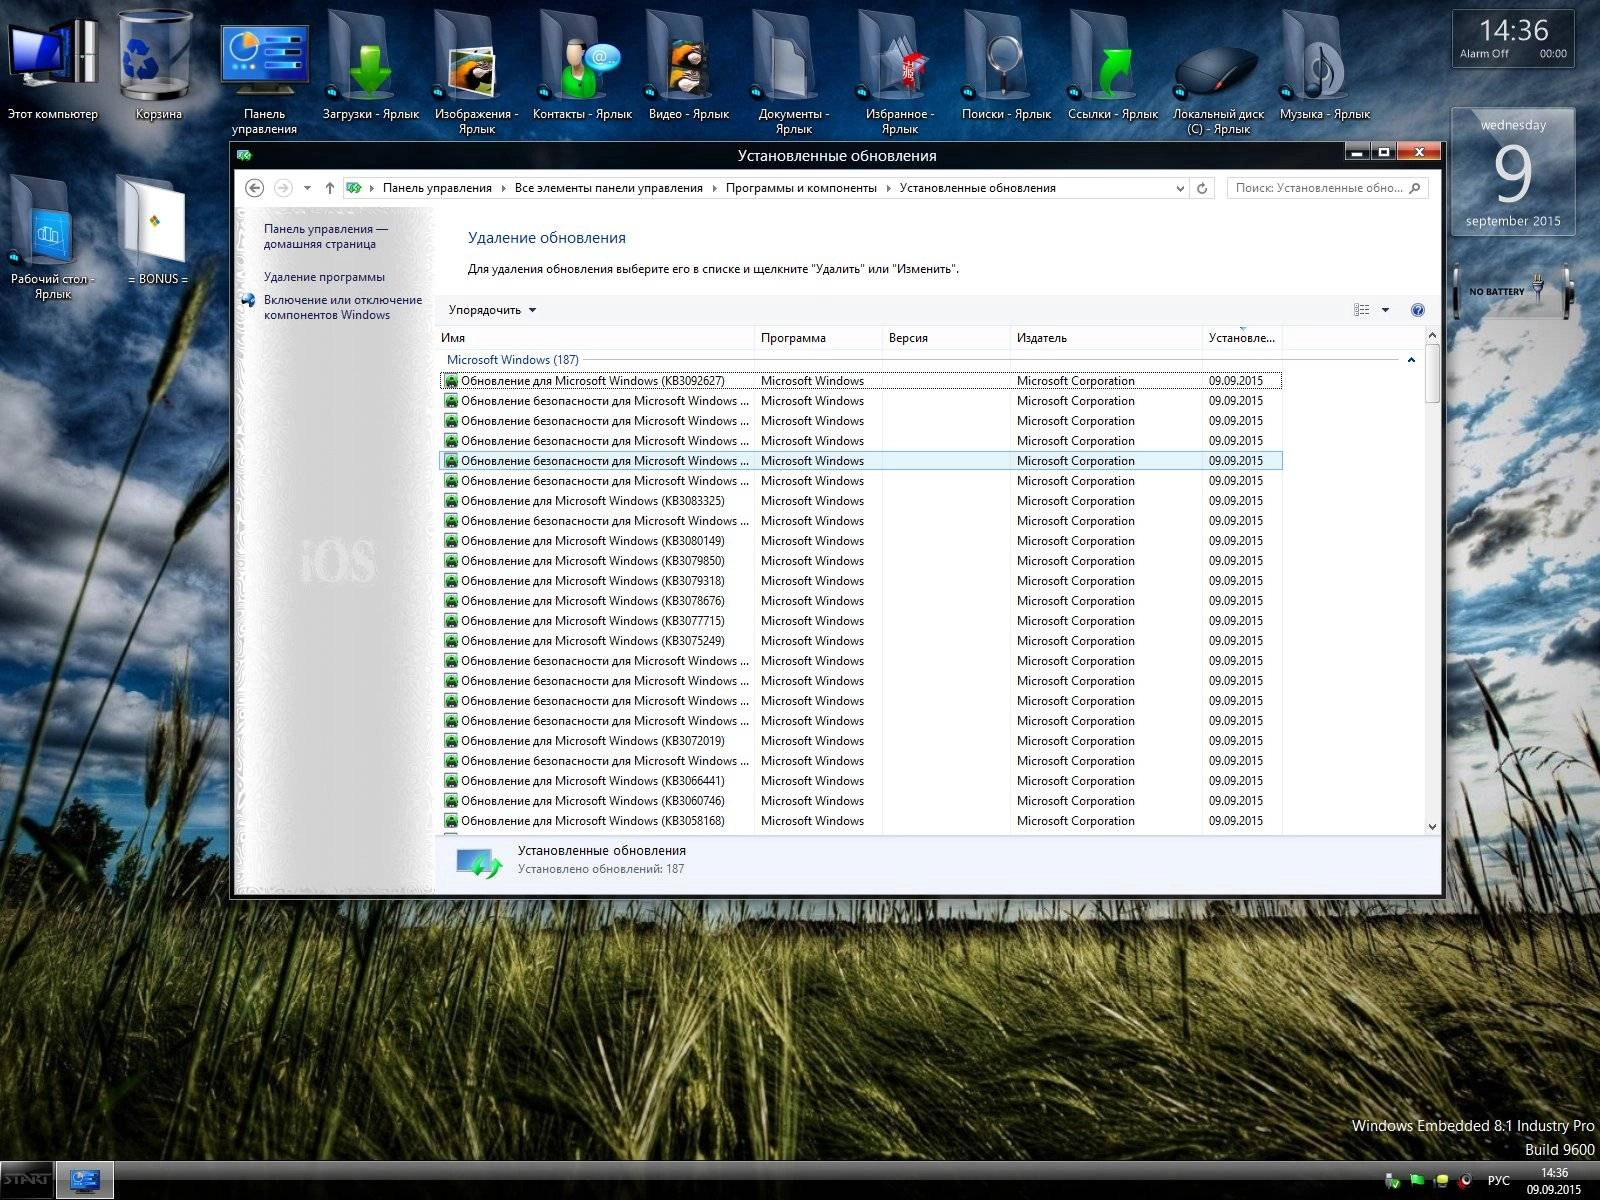Click Панель управления in the breadcrumb
The image size is (1600, 1200).
pos(437,188)
